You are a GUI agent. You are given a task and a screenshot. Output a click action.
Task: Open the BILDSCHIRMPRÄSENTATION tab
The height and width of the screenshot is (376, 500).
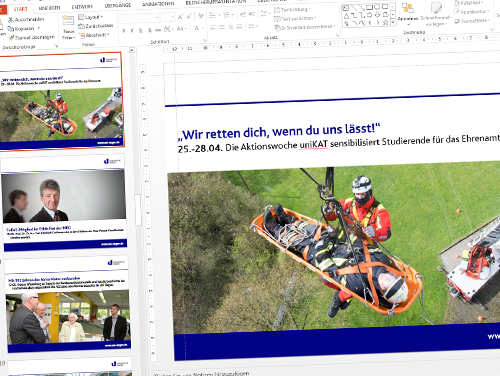tap(216, 2)
